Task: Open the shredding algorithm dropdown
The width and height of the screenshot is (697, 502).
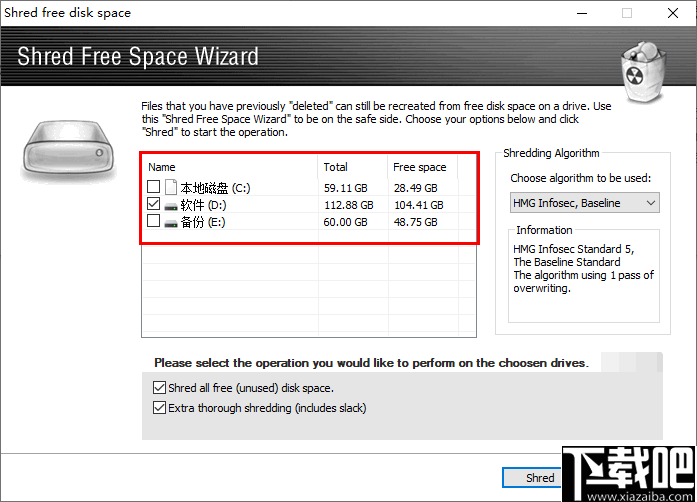Action: 584,203
